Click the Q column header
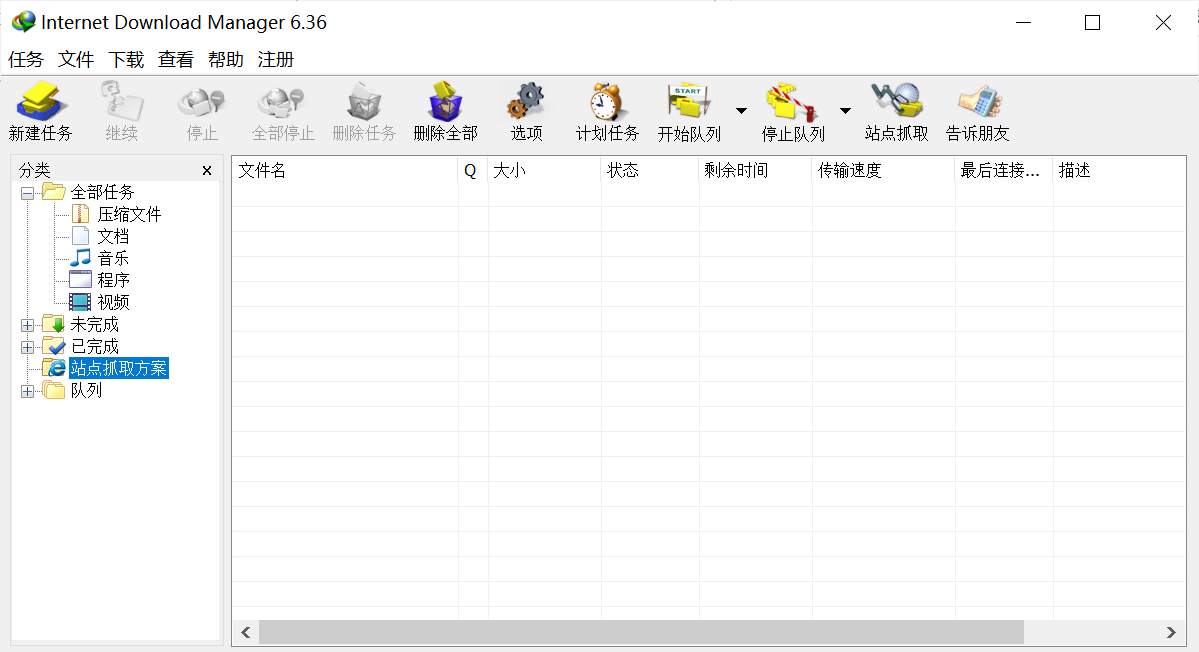The image size is (1199, 652). [x=473, y=170]
